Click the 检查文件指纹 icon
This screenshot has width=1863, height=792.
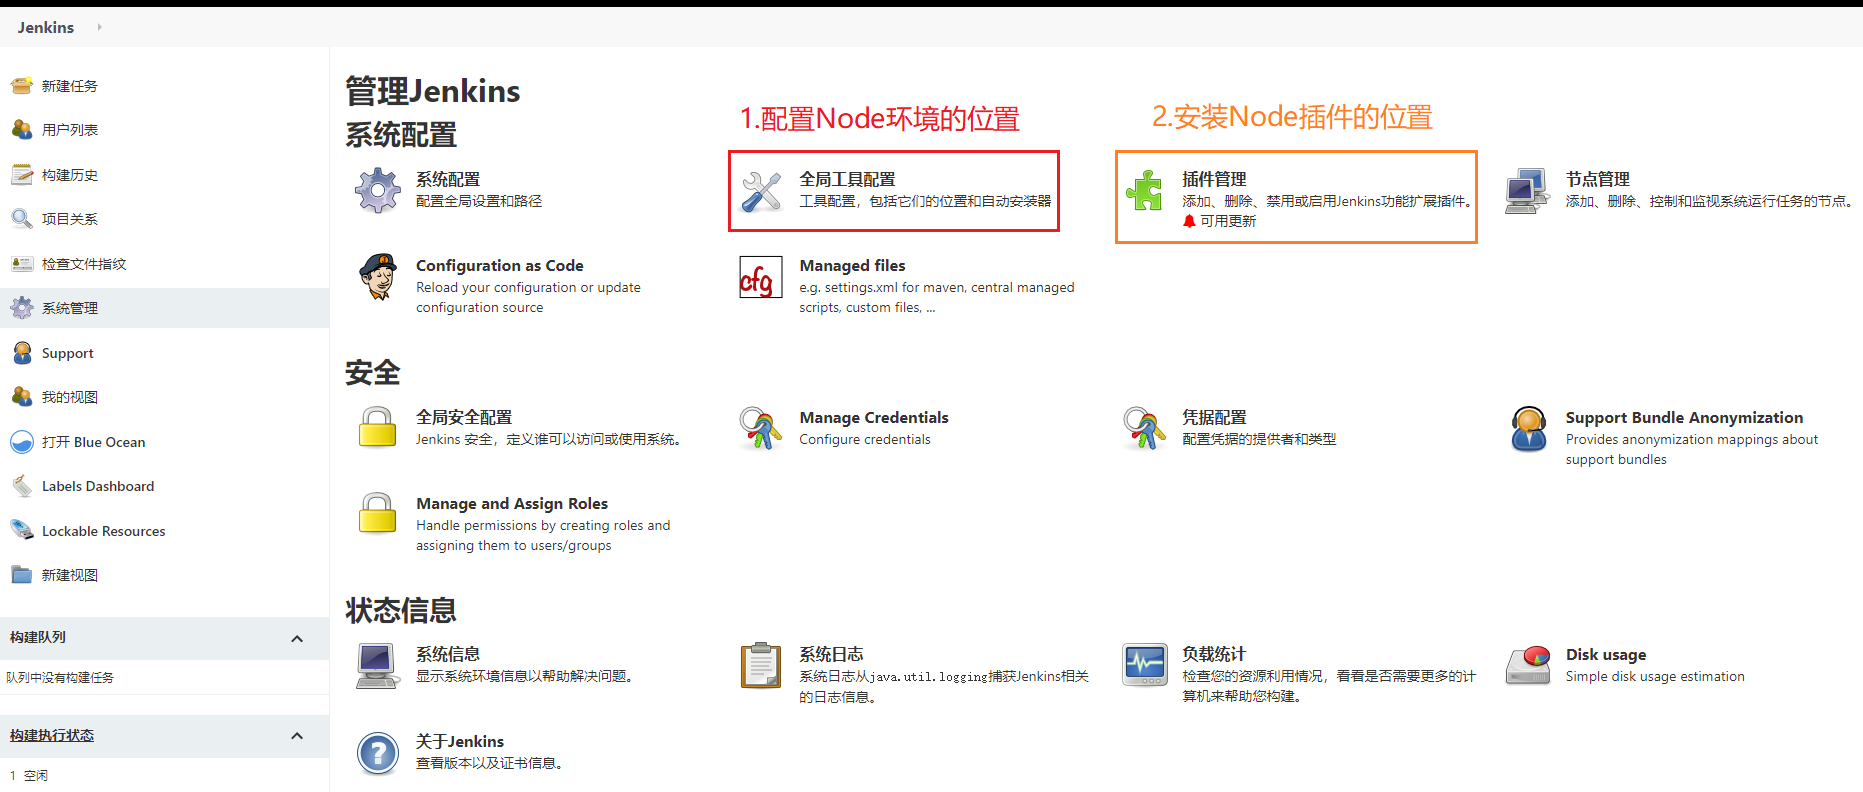(x=22, y=264)
